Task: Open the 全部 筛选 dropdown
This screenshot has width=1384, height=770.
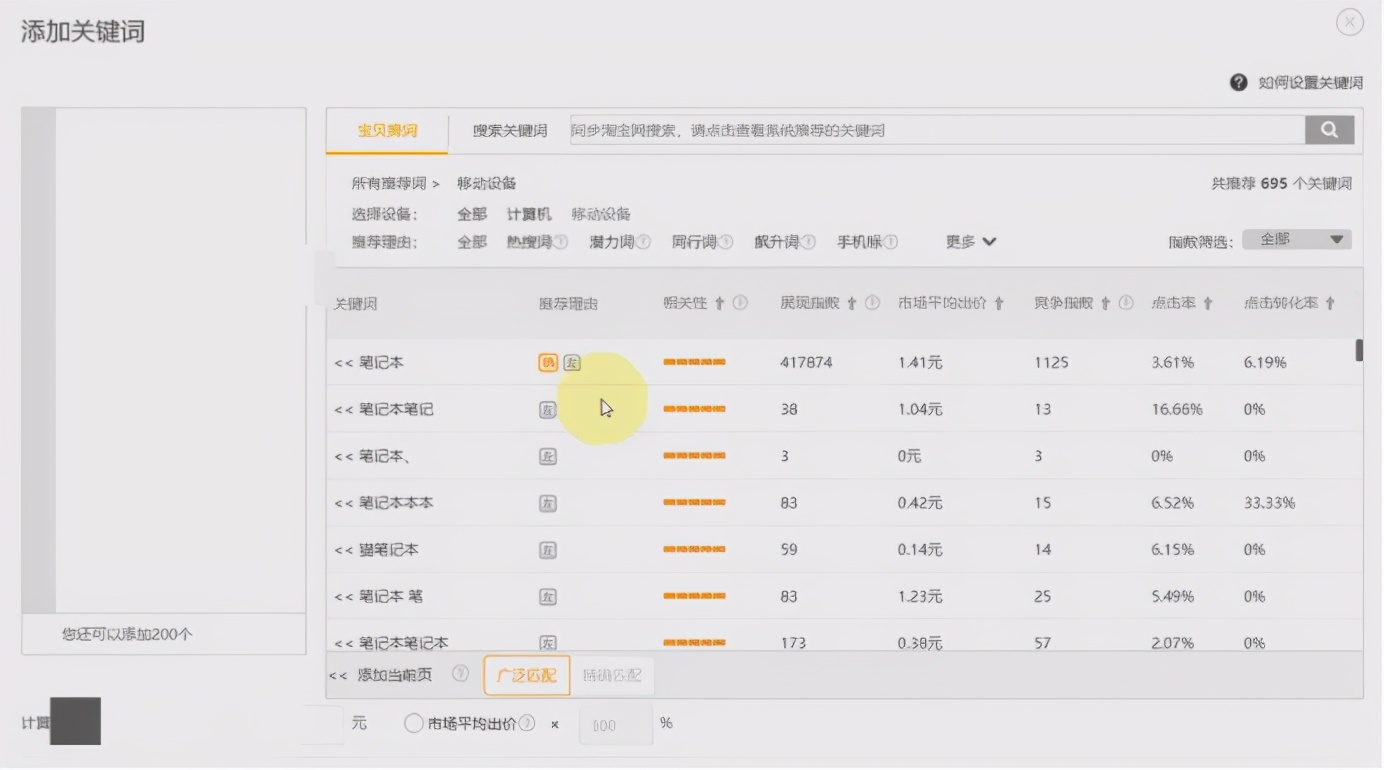Action: [x=1296, y=239]
